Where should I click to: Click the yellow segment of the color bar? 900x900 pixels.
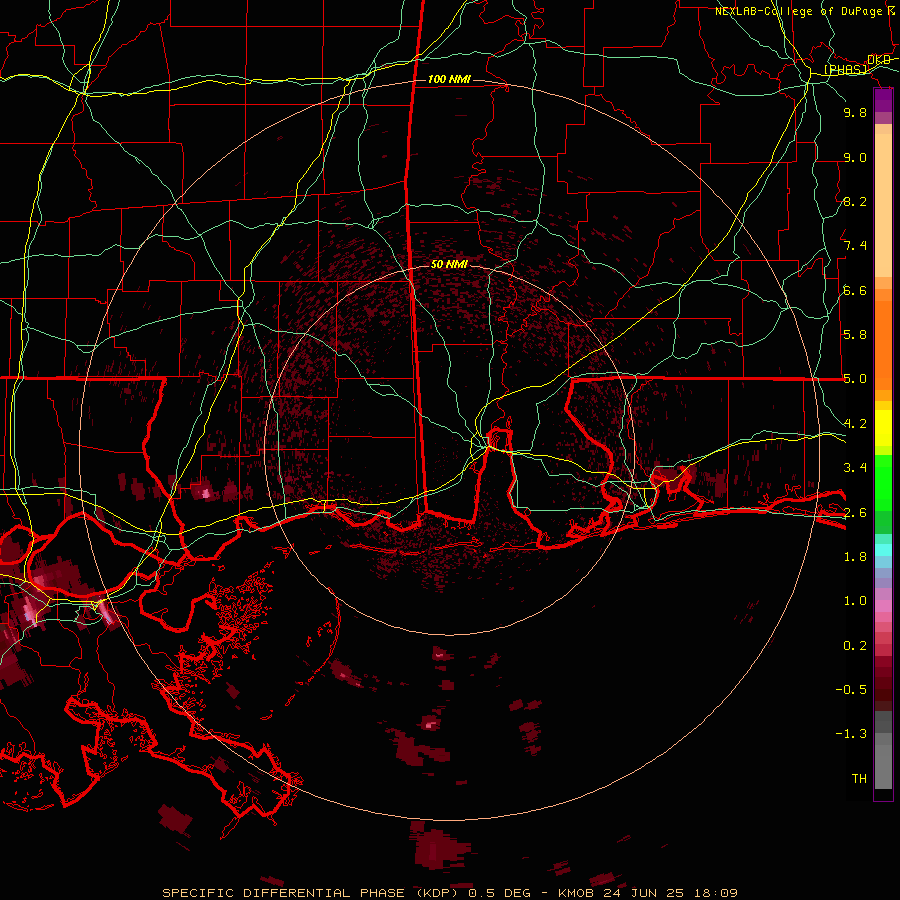click(x=883, y=428)
